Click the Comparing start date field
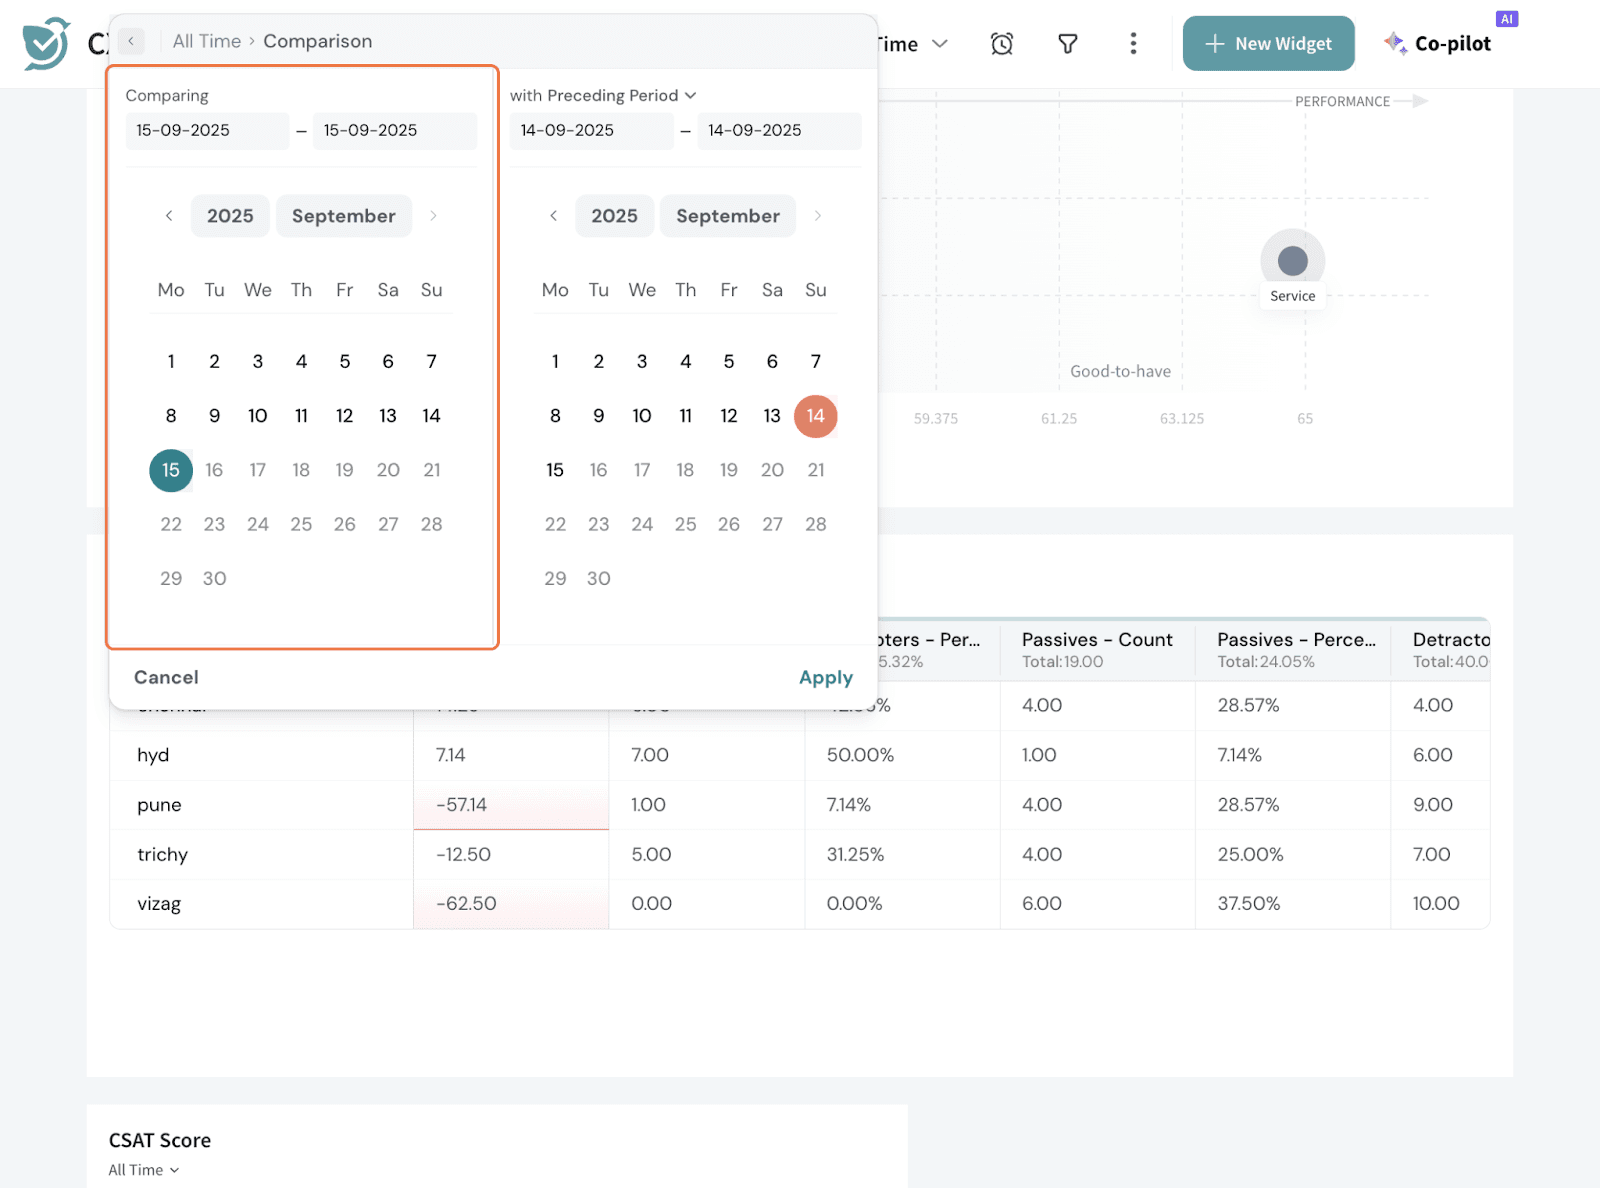Viewport: 1600px width, 1188px height. [x=207, y=131]
